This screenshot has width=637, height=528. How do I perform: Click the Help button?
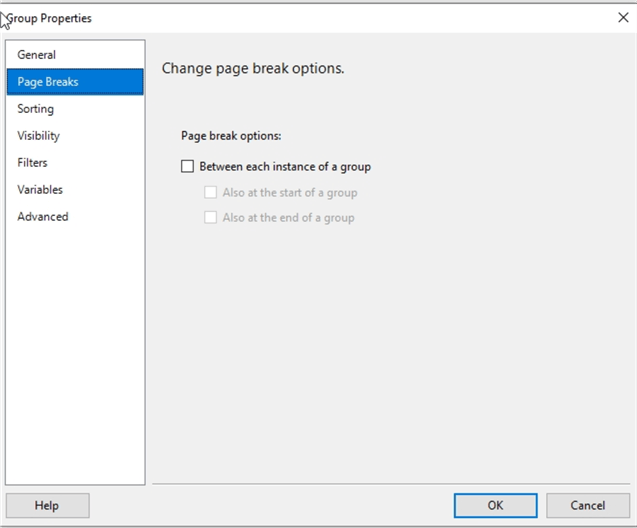[x=48, y=505]
